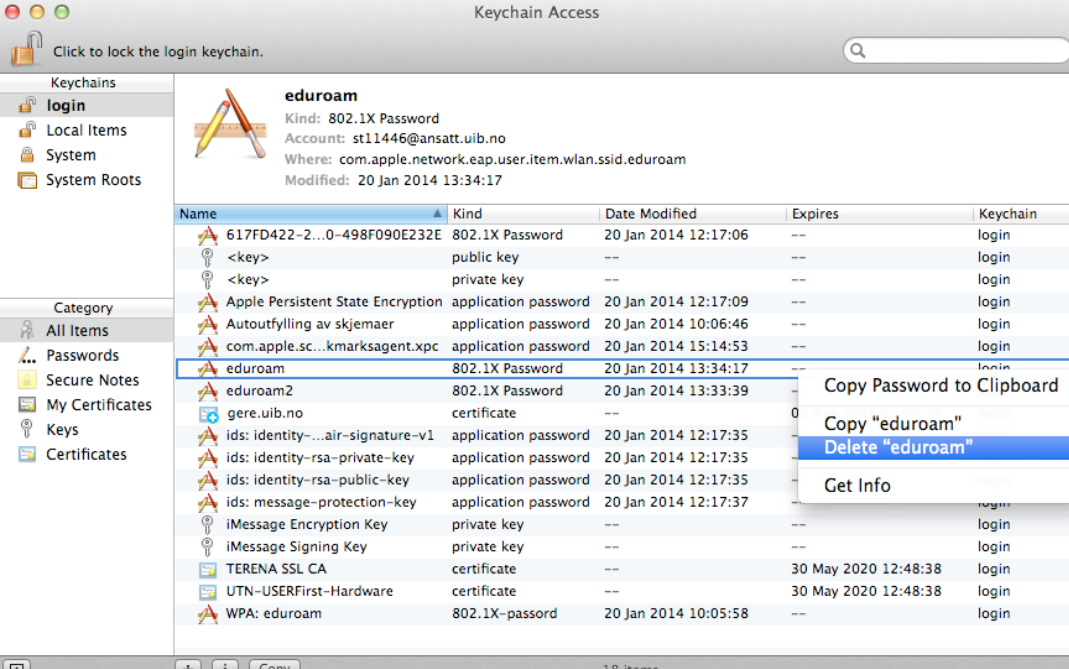This screenshot has height=669, width=1069.
Task: Select WPA: eduroam item name
Action: click(x=273, y=614)
